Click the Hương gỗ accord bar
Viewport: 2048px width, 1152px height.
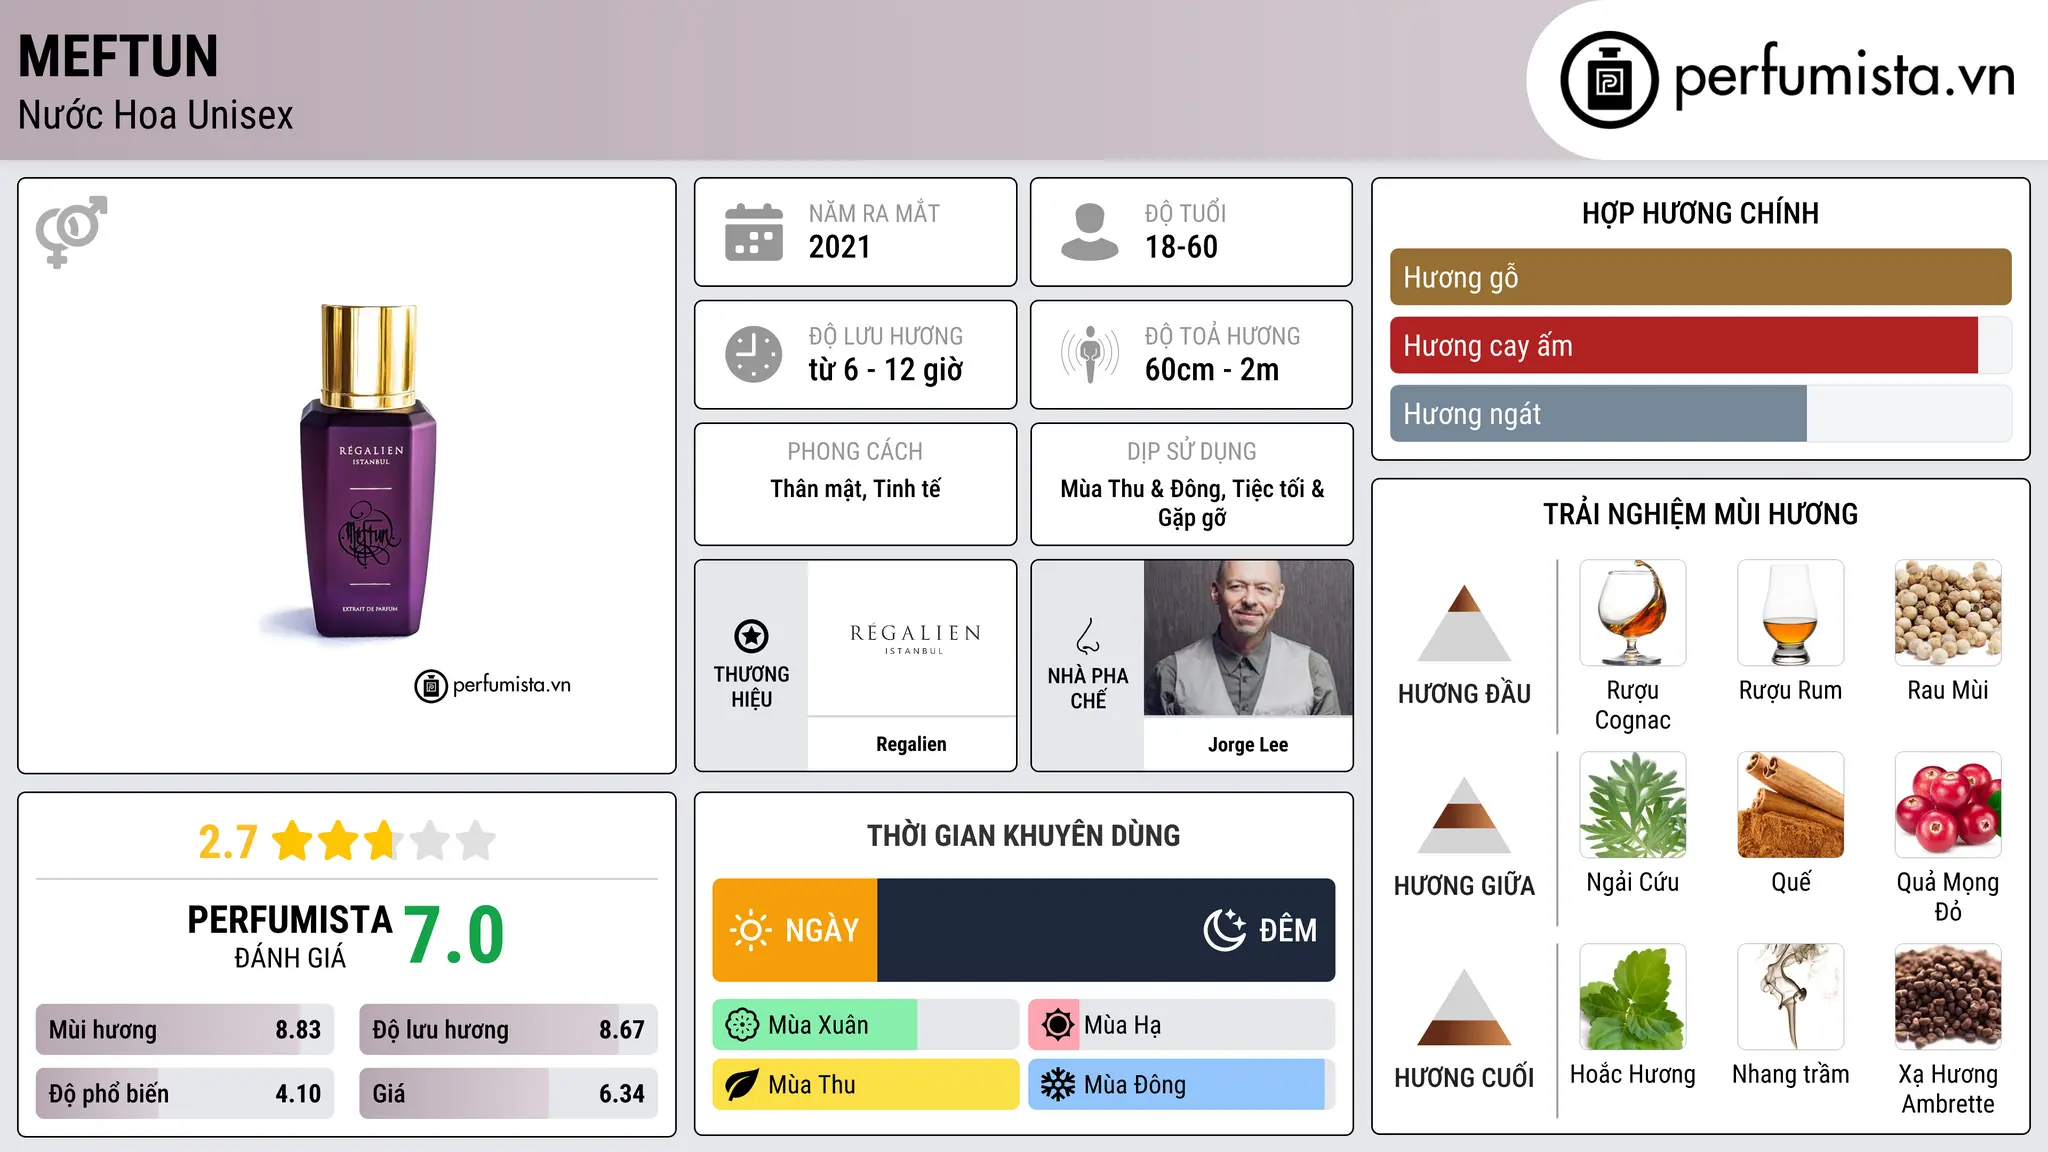click(1700, 277)
